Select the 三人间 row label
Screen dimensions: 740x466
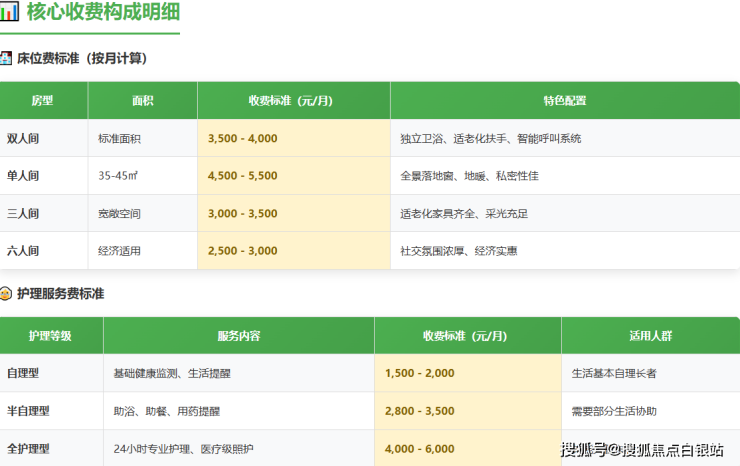tap(23, 213)
